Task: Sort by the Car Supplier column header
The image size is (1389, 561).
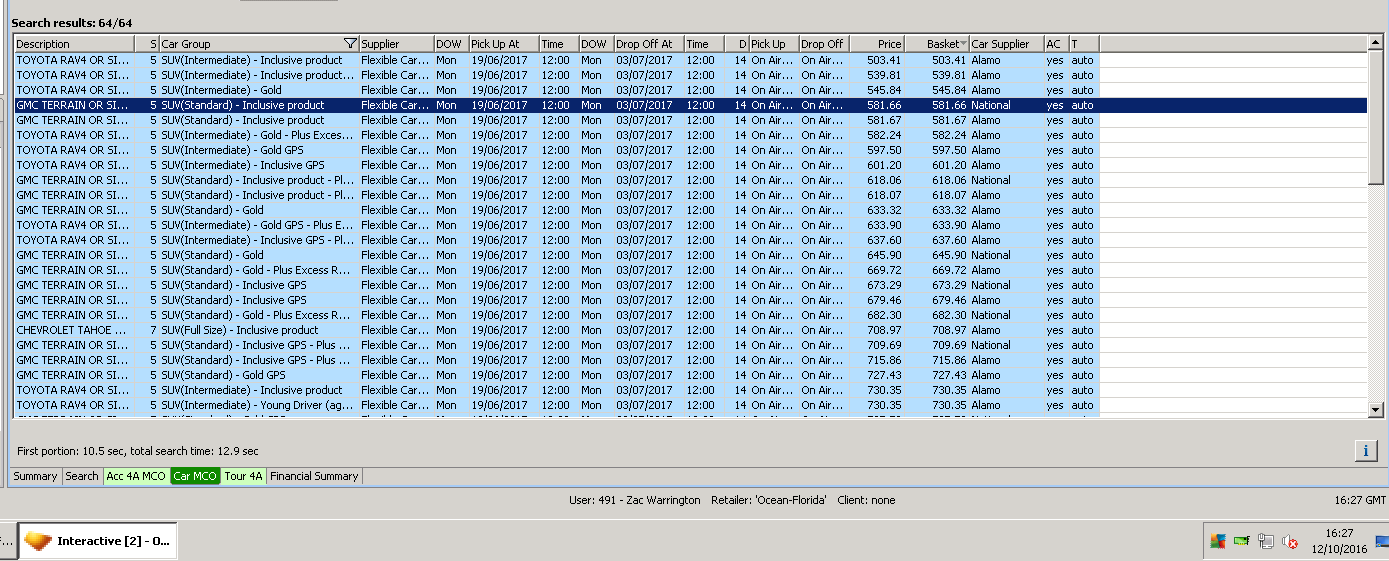Action: click(1006, 44)
